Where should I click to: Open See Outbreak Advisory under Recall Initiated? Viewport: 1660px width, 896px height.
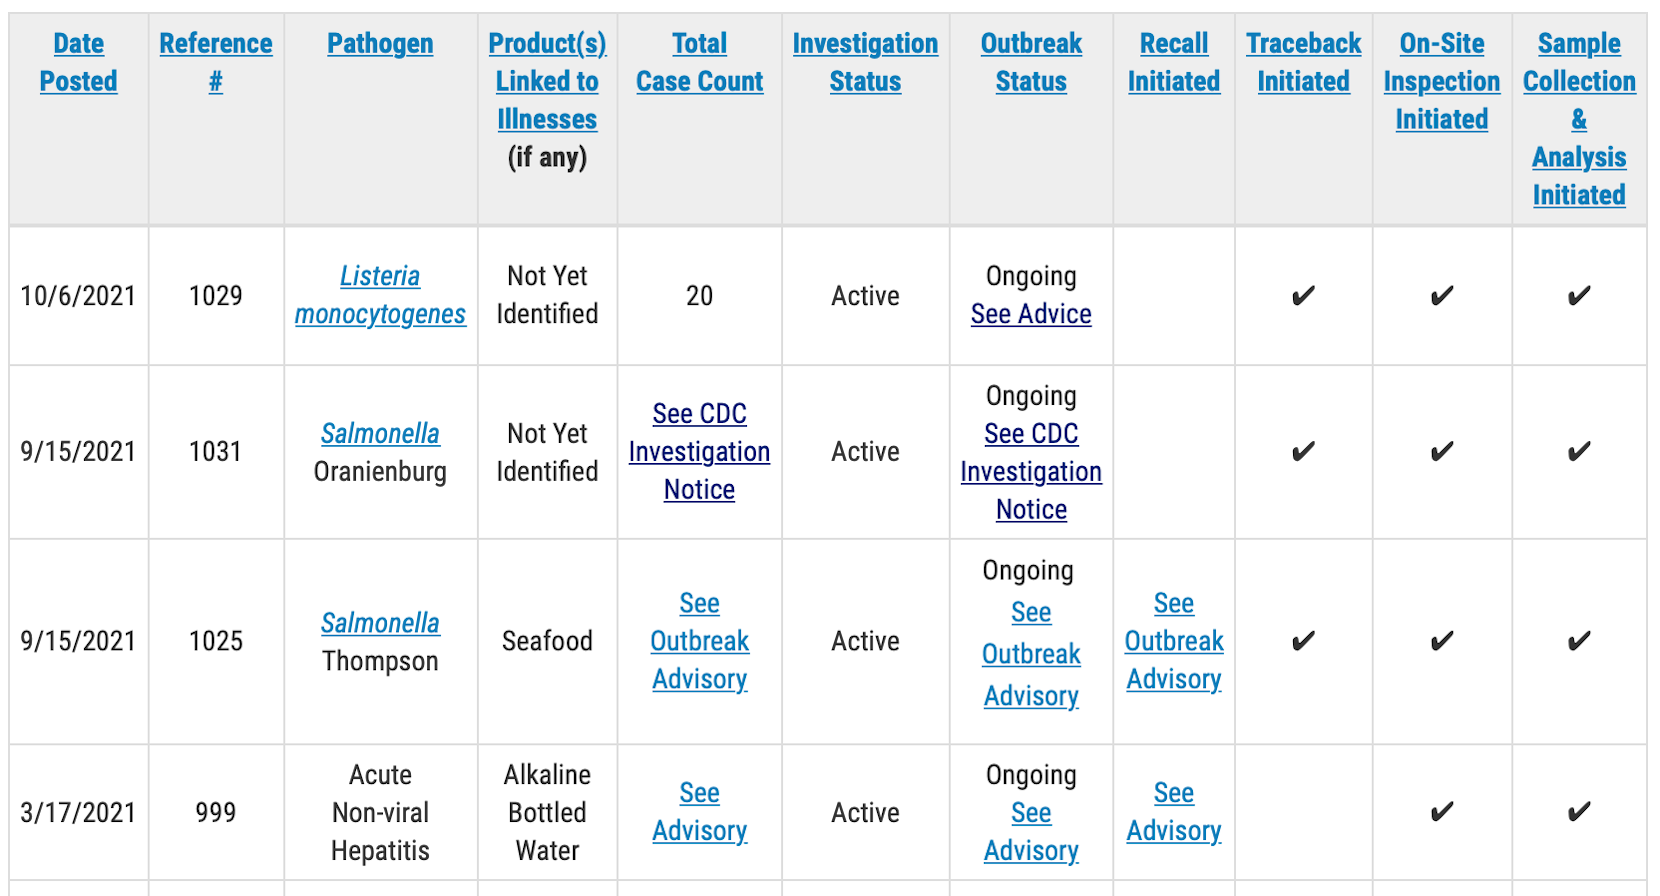[1174, 641]
